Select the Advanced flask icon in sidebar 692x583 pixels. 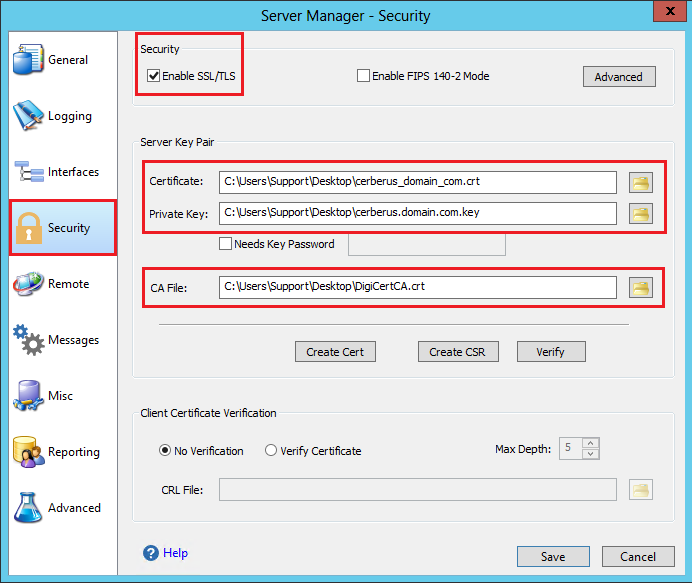[x=28, y=508]
